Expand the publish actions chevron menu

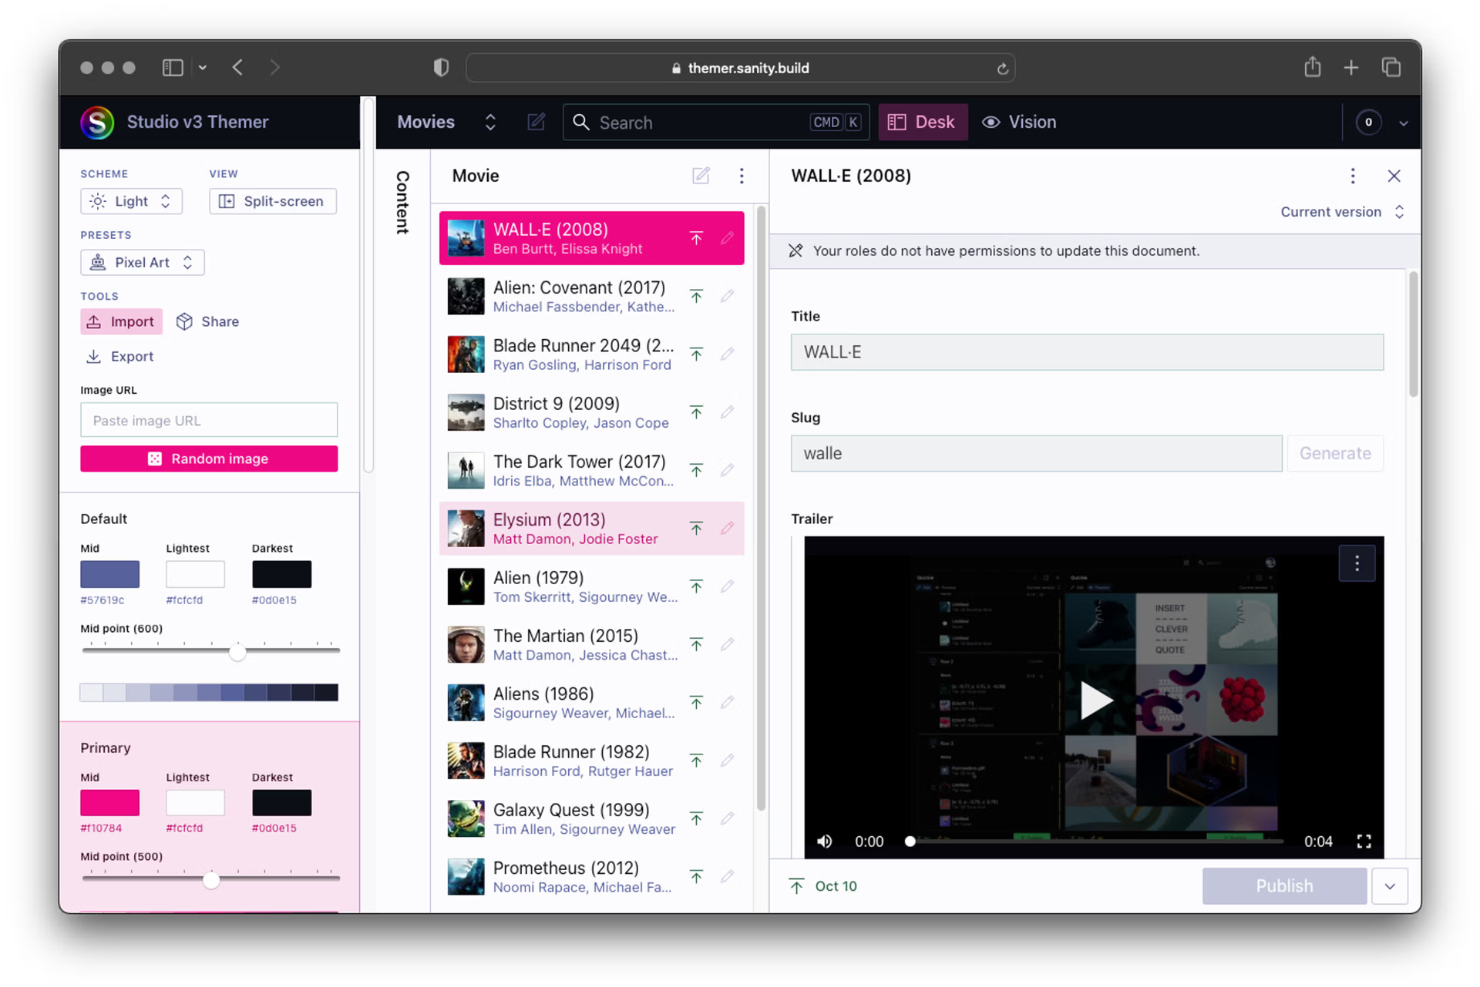1390,886
